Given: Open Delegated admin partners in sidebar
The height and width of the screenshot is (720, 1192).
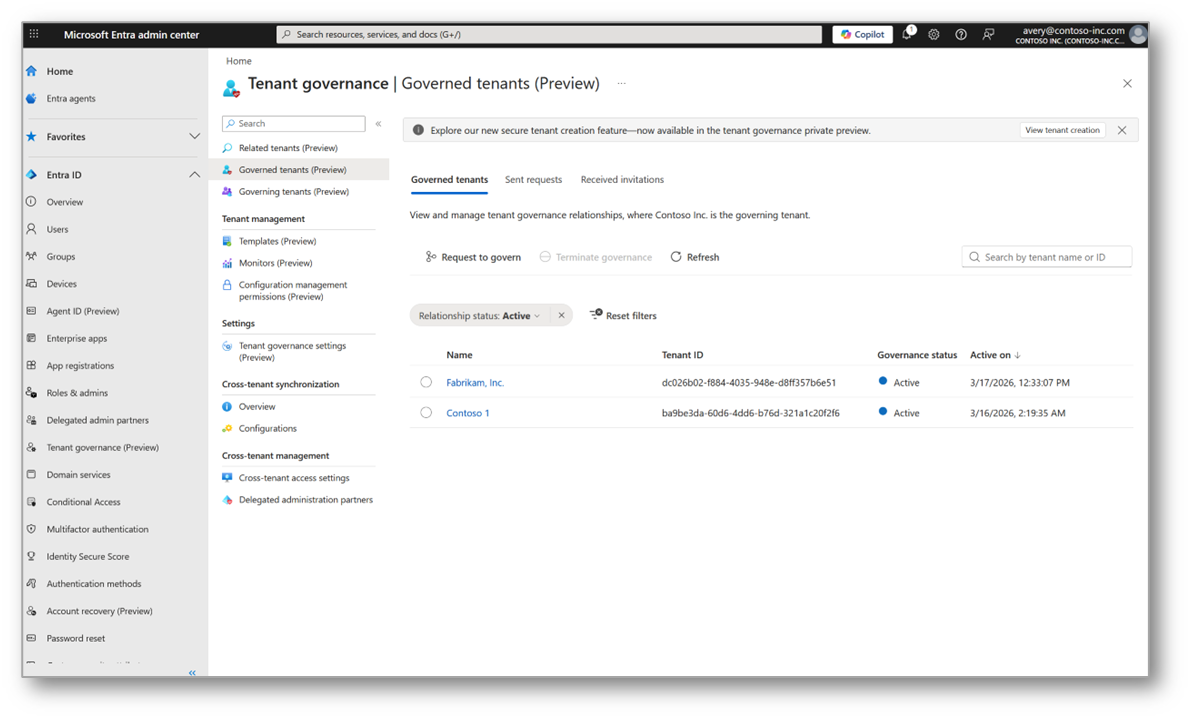Looking at the screenshot, I should tap(97, 420).
